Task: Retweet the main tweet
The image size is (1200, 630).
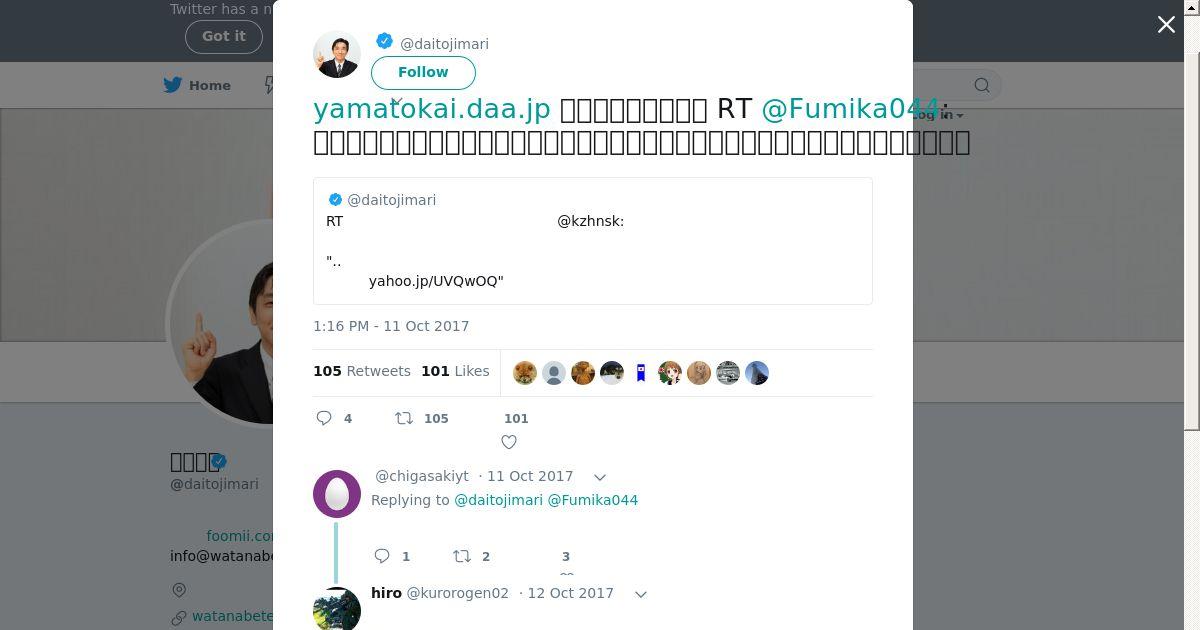Action: [404, 418]
